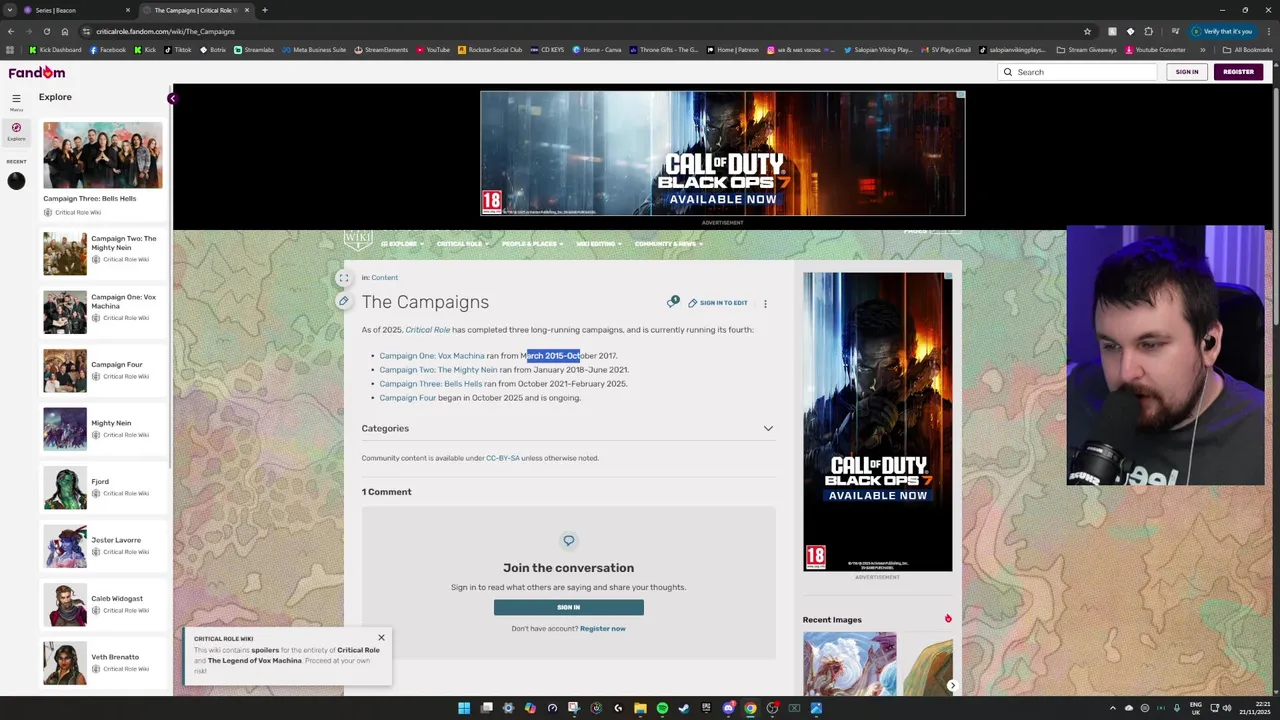Close the Critical Role Wiki spoiler notice
Viewport: 1280px width, 720px height.
pos(381,637)
